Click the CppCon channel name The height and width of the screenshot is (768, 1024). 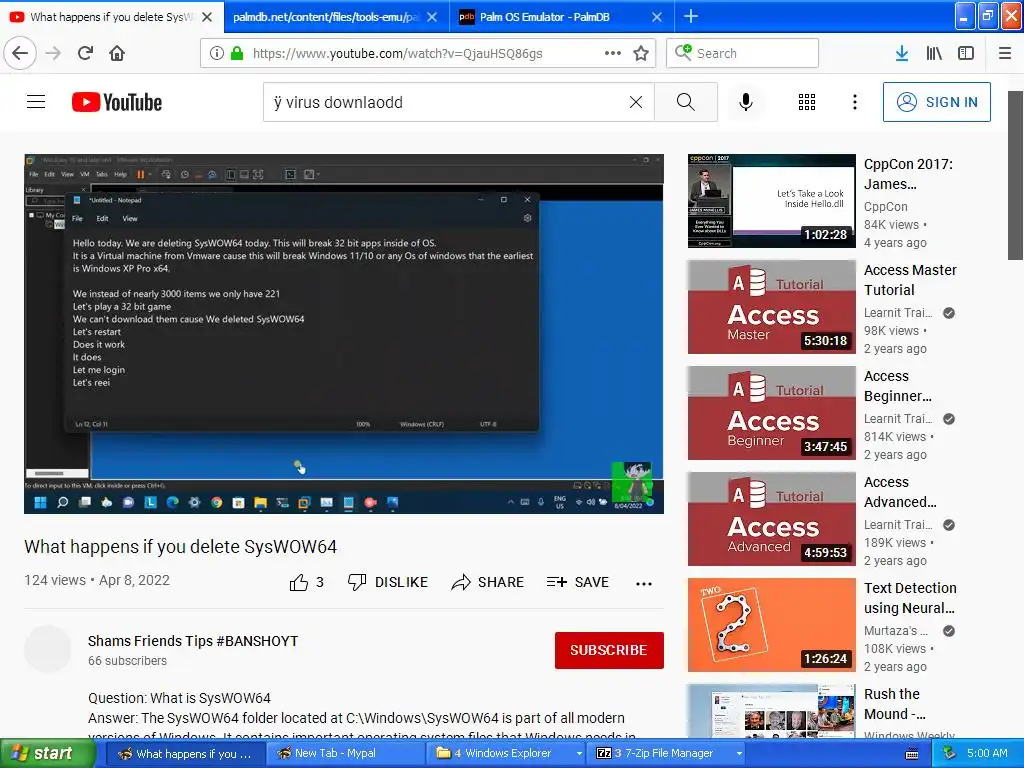click(886, 206)
